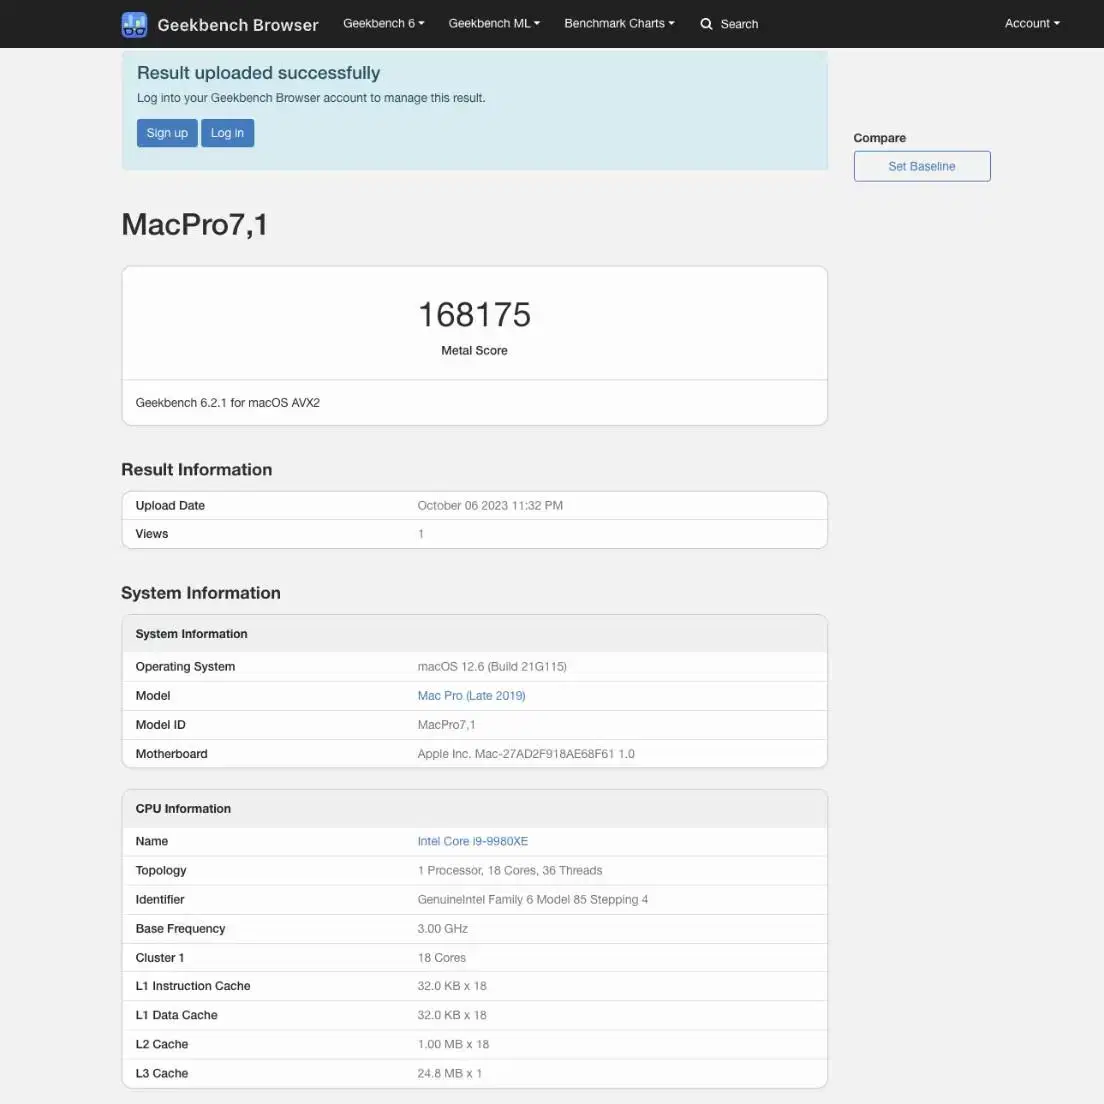The width and height of the screenshot is (1104, 1104).
Task: Click the Topology value 18 Cores, 36 Threads
Action: (x=510, y=870)
